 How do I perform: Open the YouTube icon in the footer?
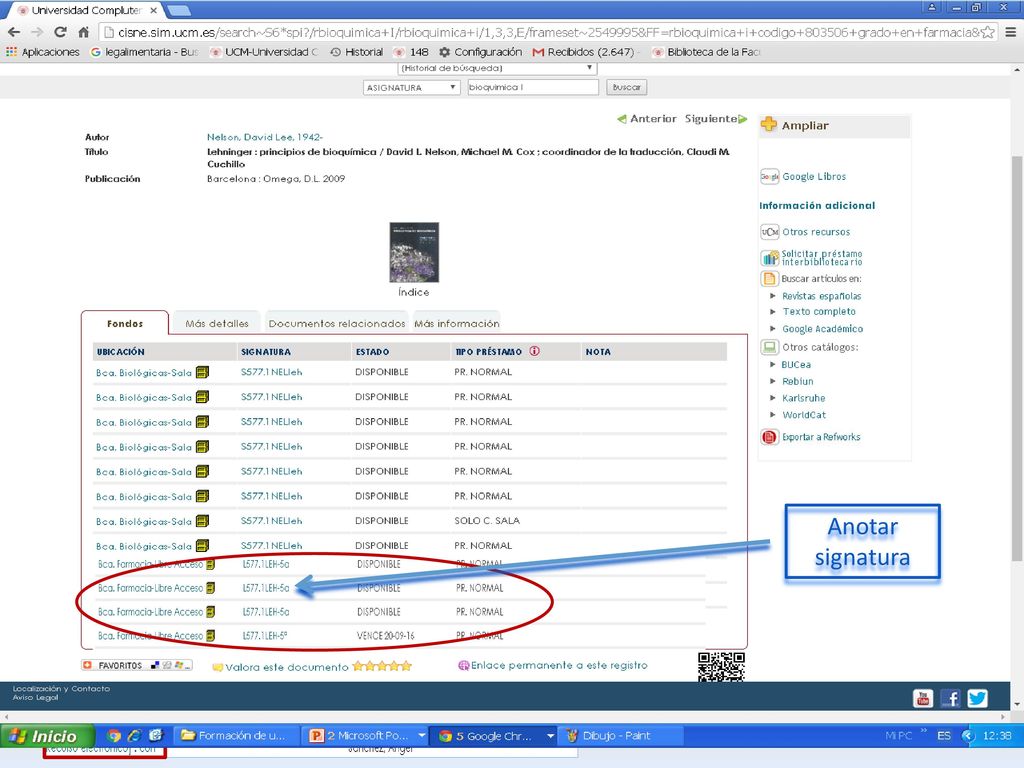tap(923, 698)
